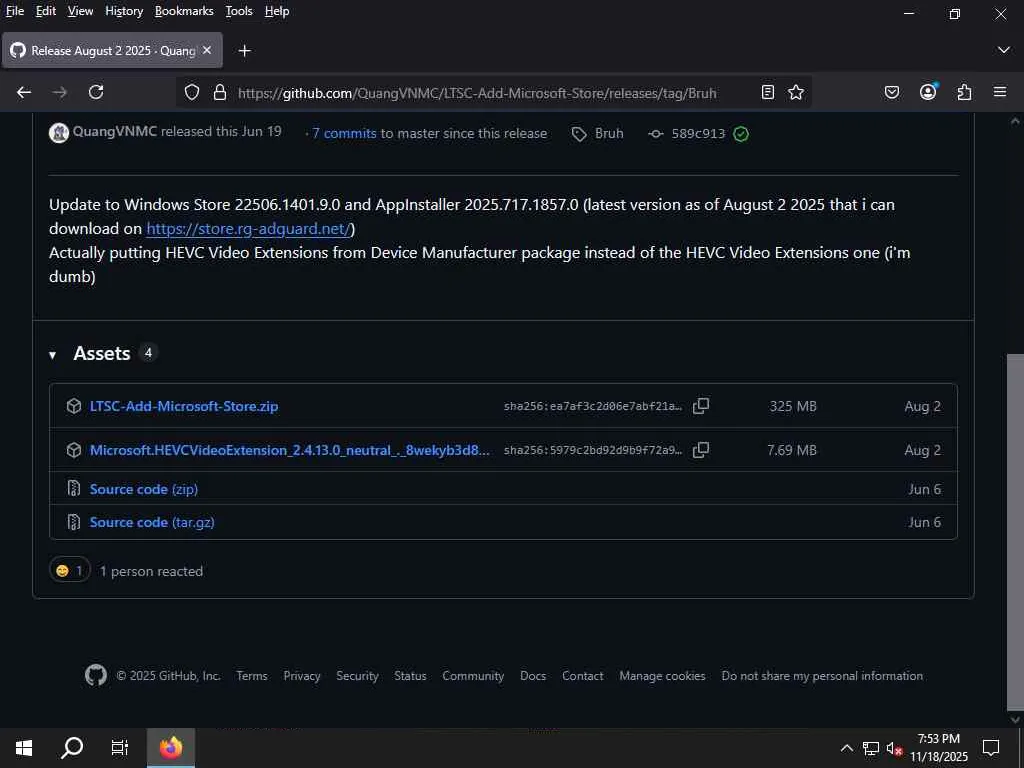Click the Firefox taskbar icon
The width and height of the screenshot is (1024, 768).
coord(170,748)
